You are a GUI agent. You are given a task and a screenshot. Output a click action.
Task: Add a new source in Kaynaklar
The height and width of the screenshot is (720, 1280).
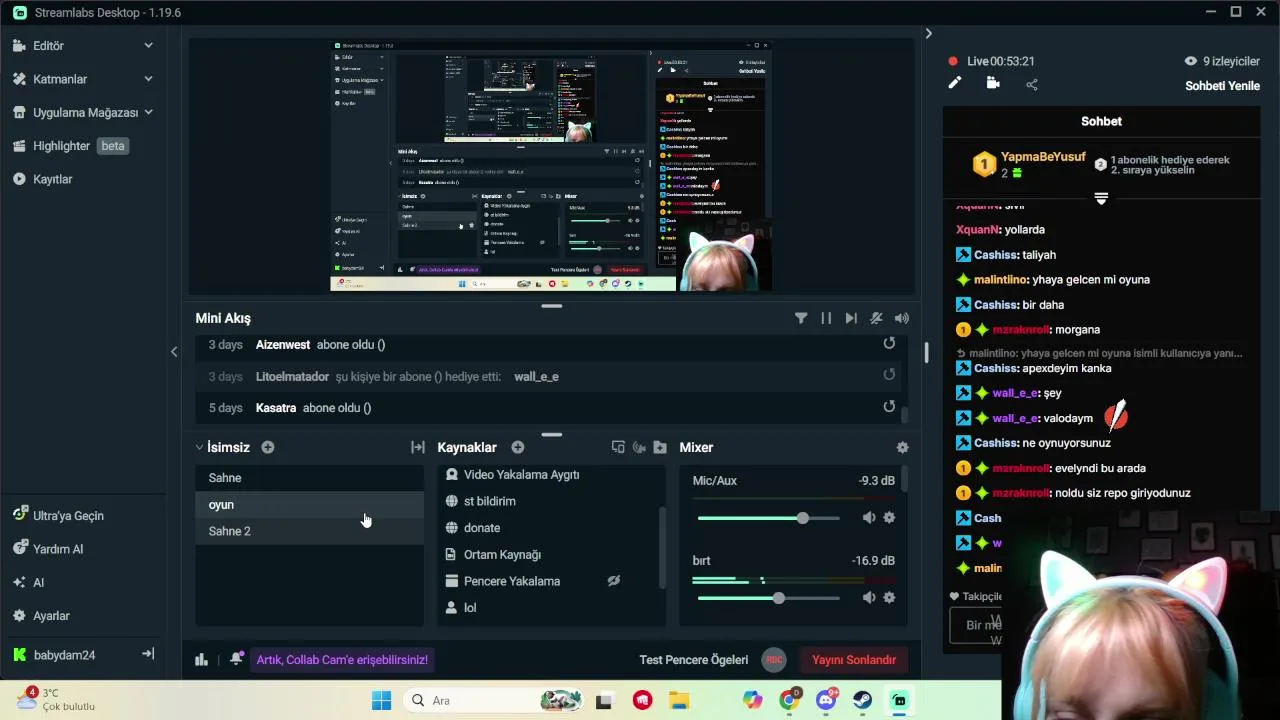[518, 447]
